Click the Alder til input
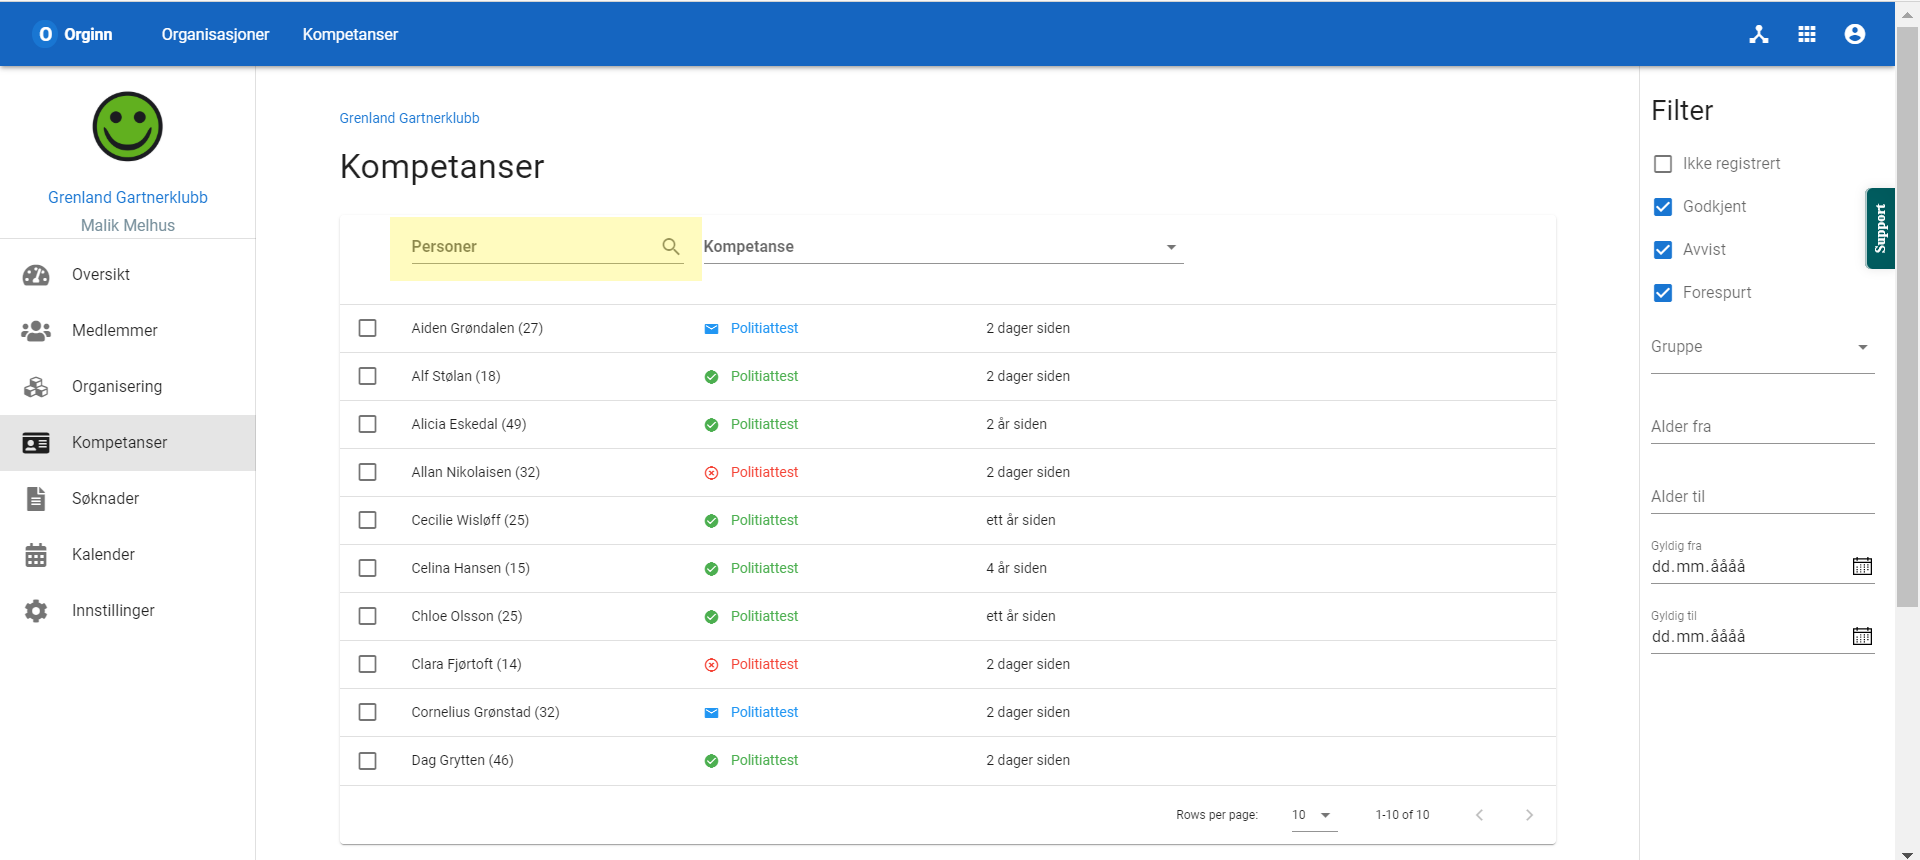This screenshot has height=860, width=1920. pos(1762,497)
